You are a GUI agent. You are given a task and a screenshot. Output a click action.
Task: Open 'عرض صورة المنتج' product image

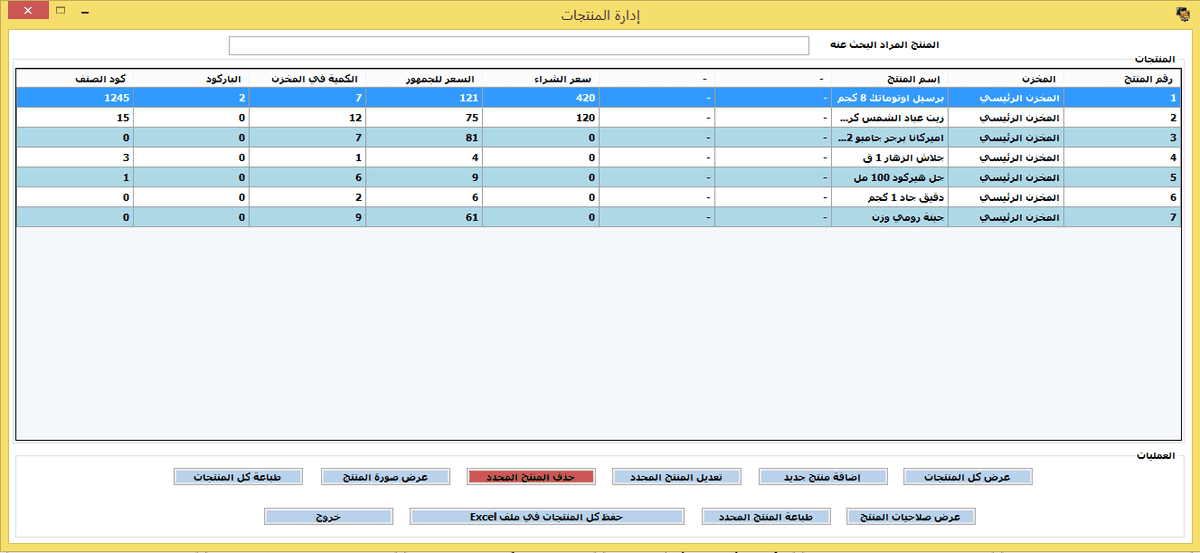pos(384,477)
